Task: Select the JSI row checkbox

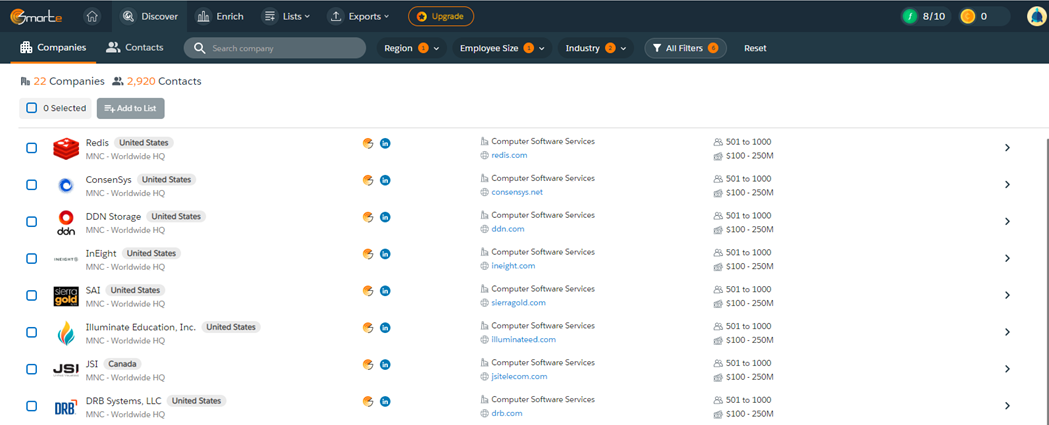Action: pos(31,369)
